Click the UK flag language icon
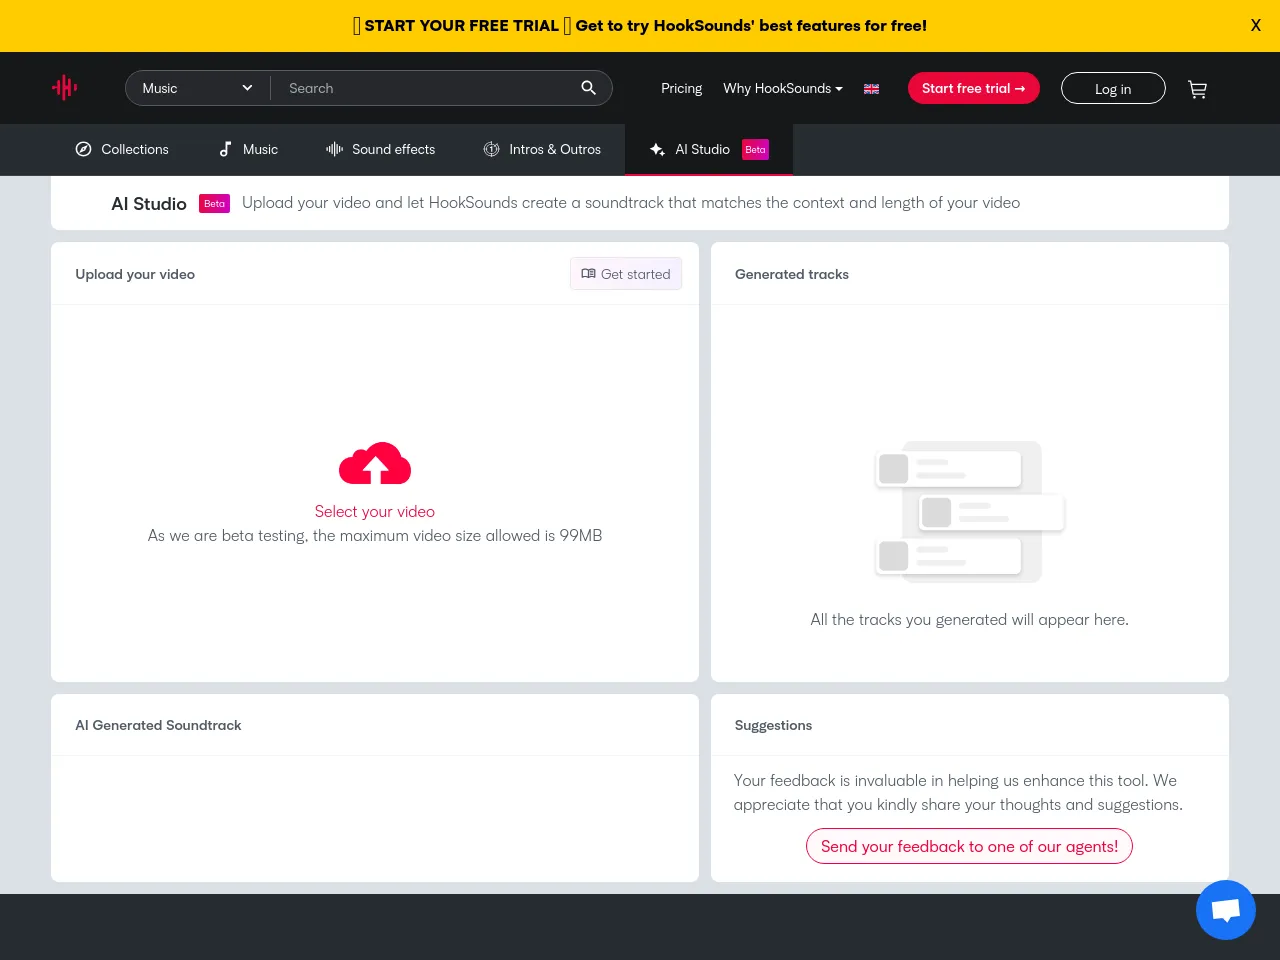 (871, 89)
